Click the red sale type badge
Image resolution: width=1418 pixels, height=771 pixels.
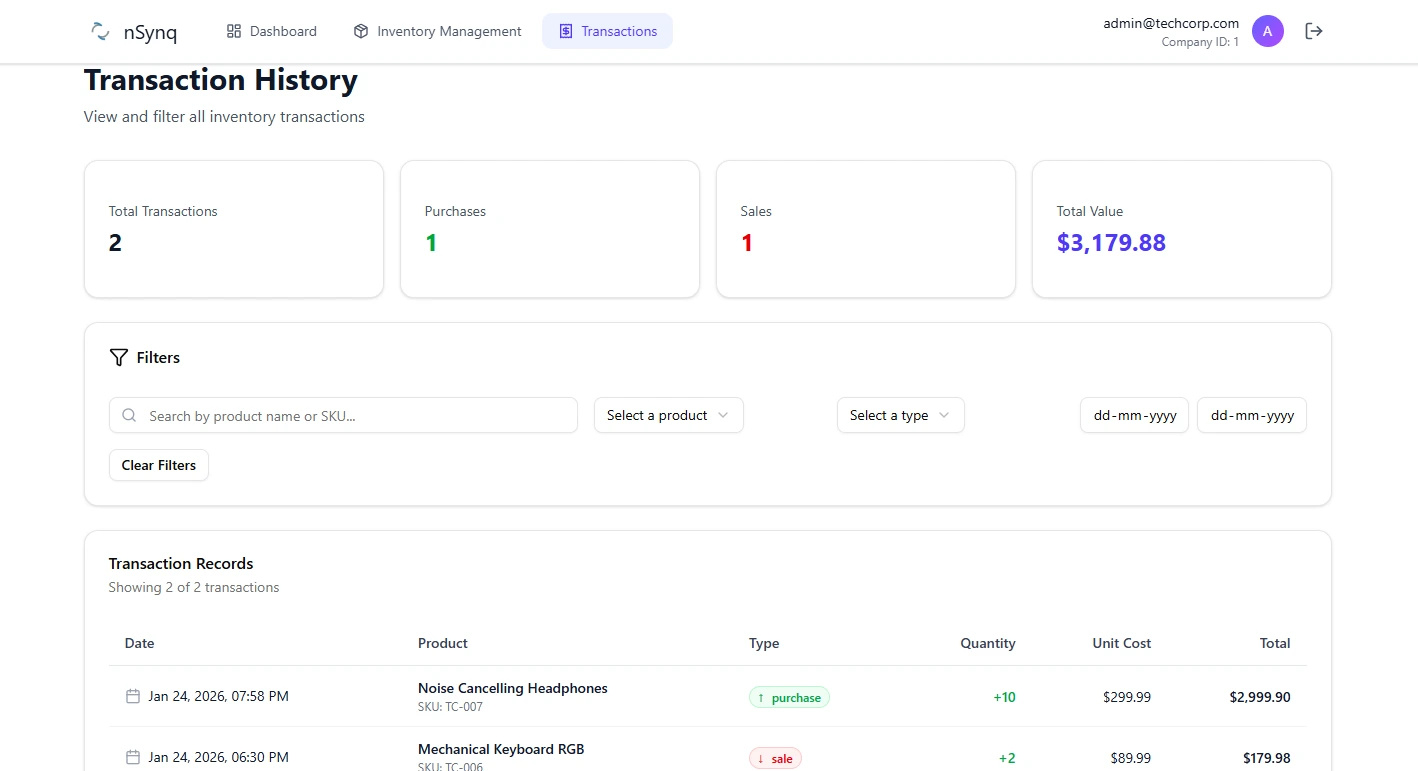[775, 759]
